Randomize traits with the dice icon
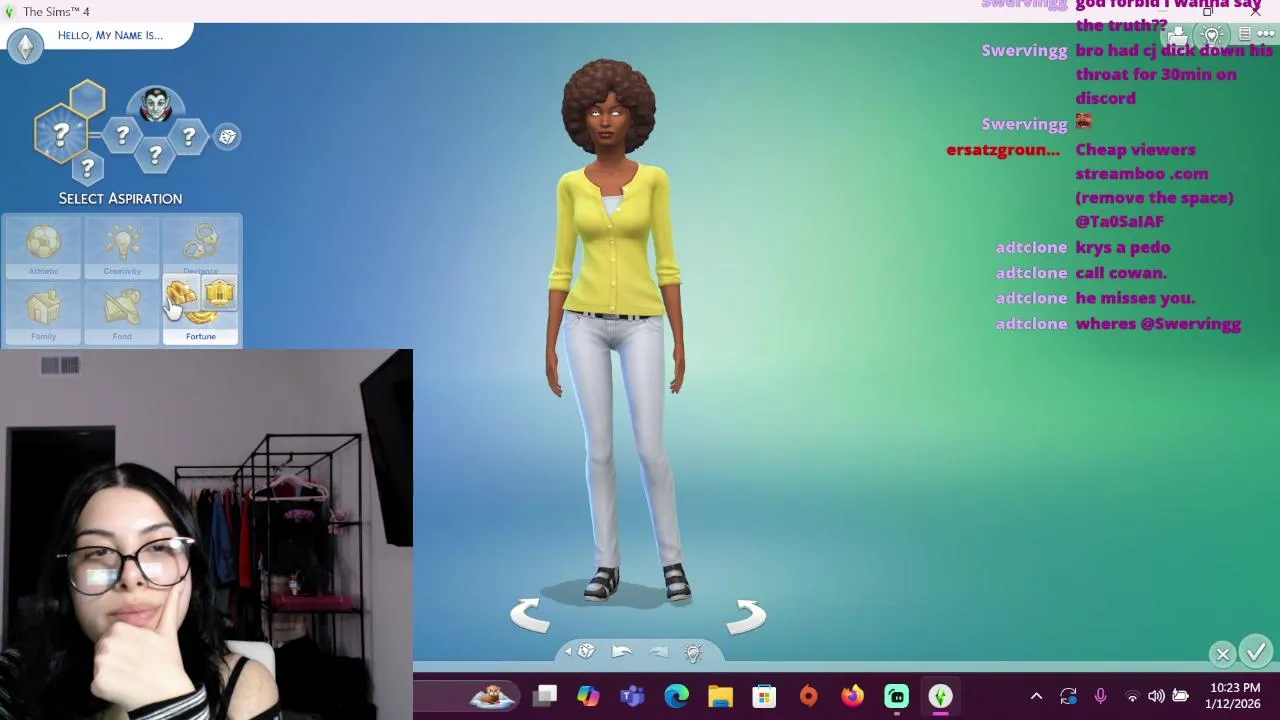1280x720 pixels. click(227, 137)
